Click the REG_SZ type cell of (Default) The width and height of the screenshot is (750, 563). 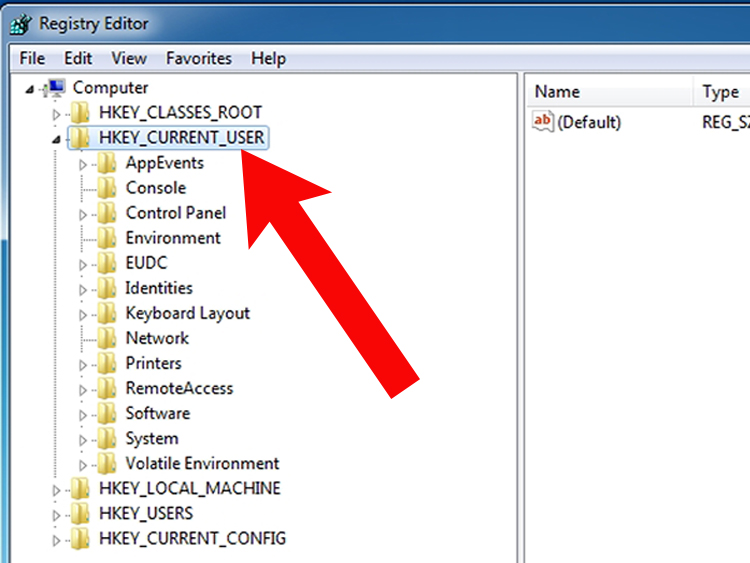point(725,122)
